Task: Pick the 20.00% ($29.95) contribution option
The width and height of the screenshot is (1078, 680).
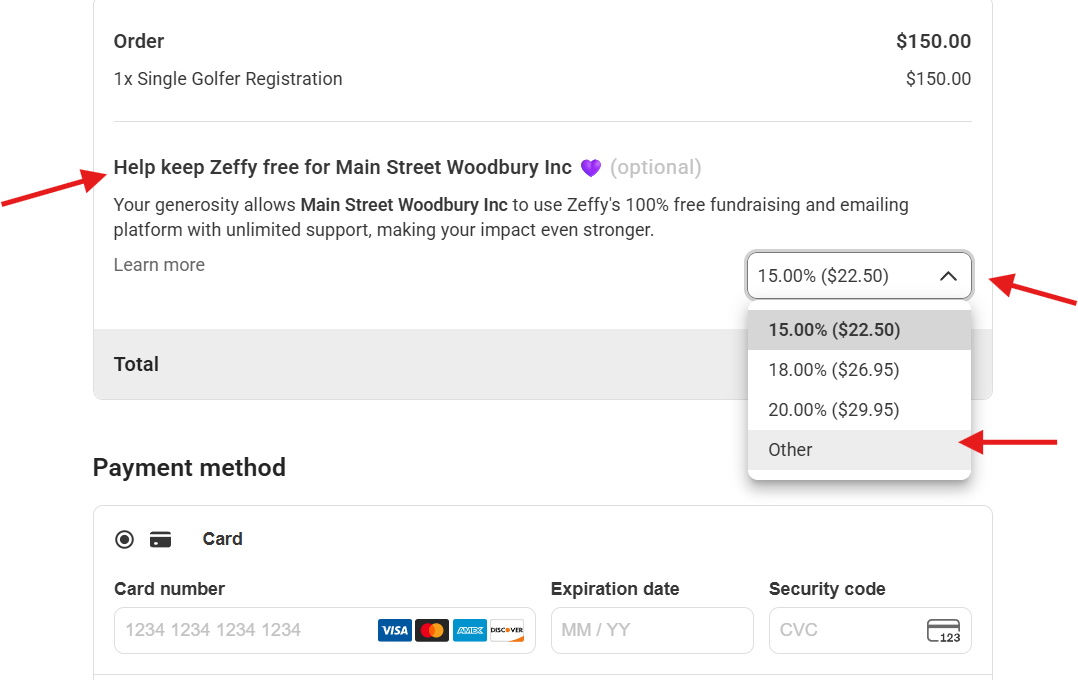Action: point(859,410)
